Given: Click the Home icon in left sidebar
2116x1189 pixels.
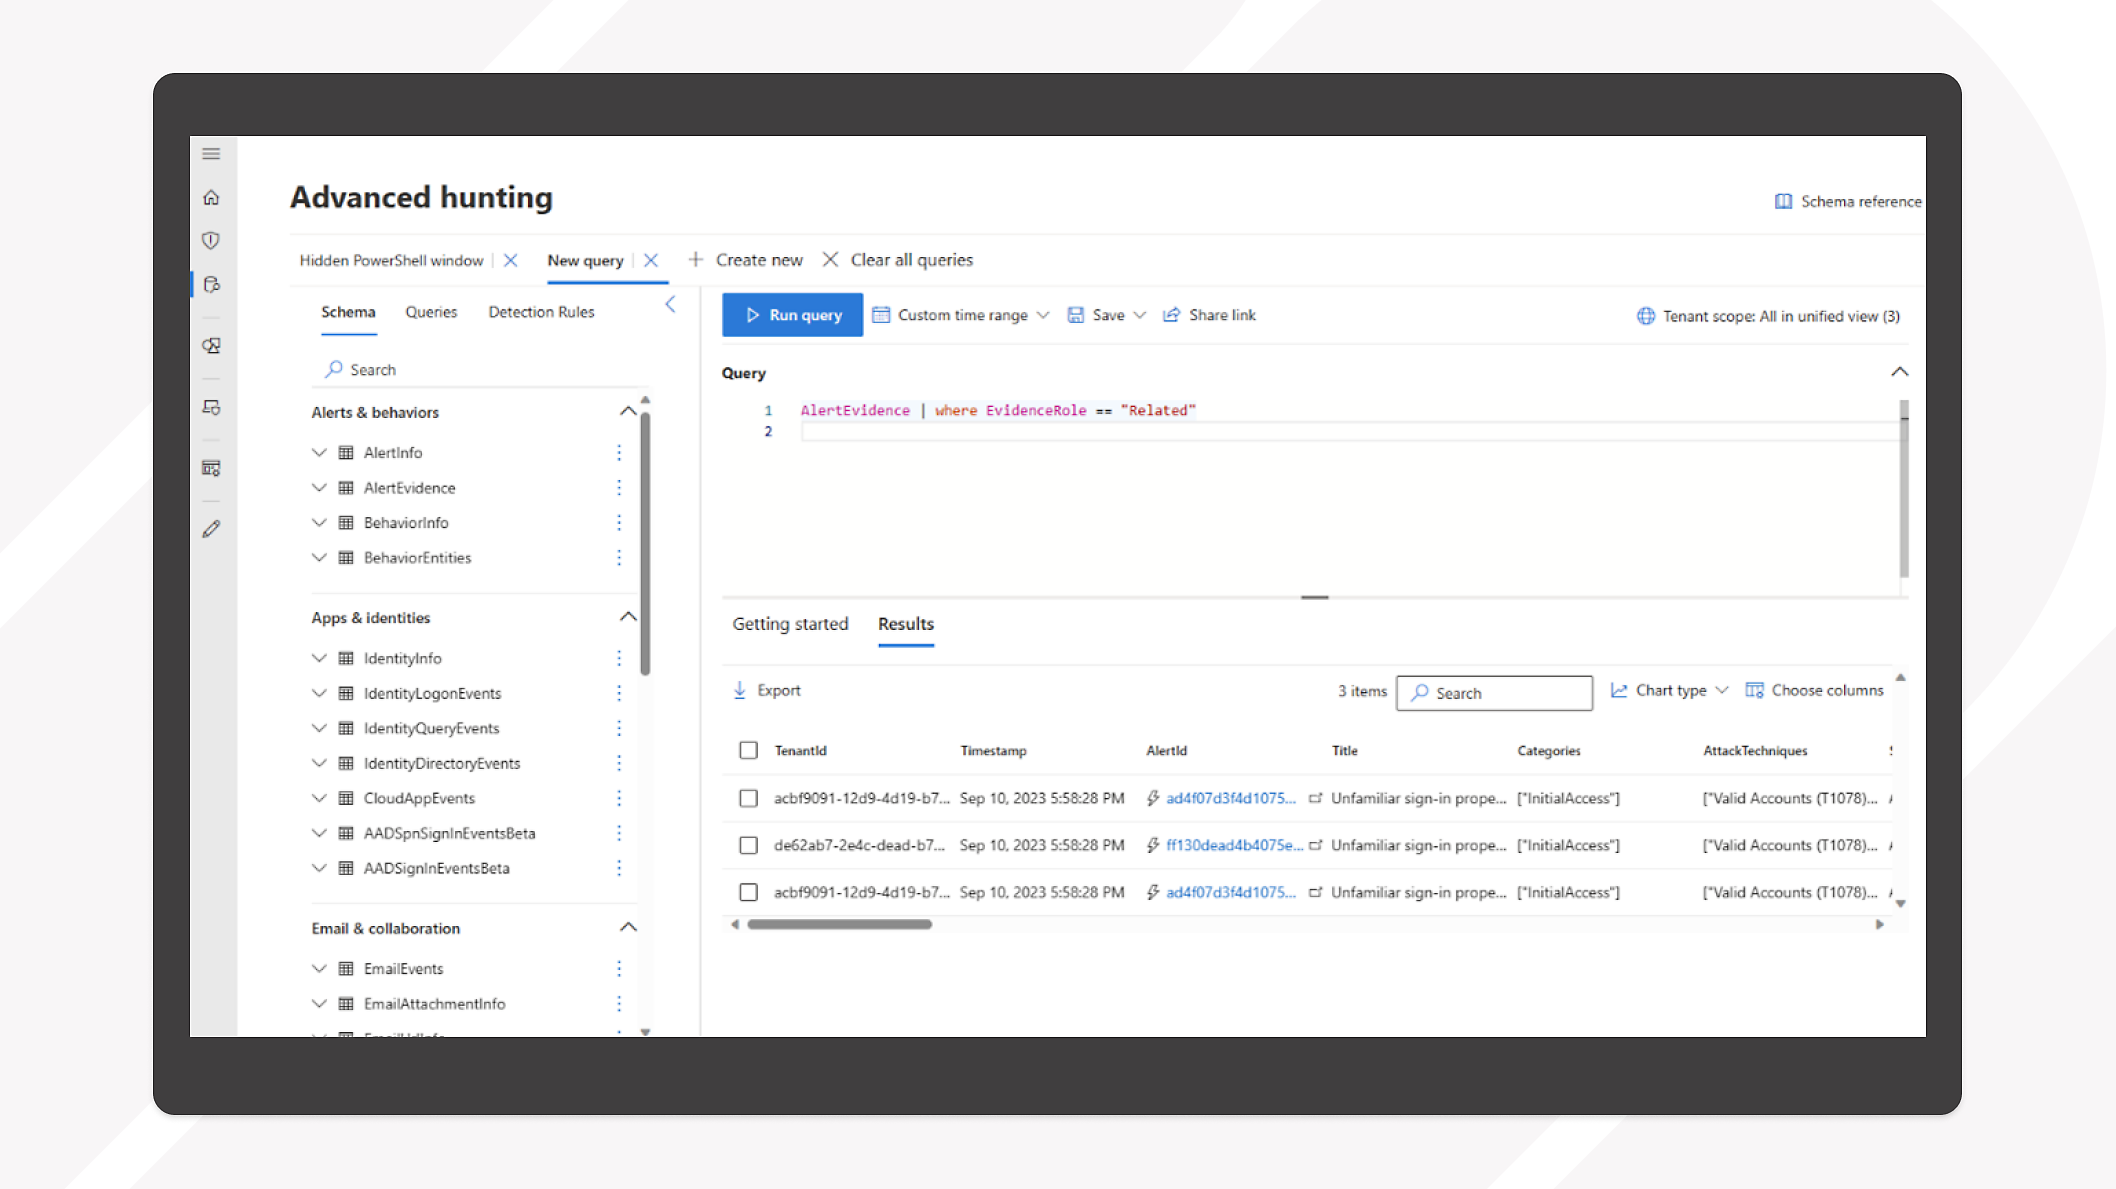Looking at the screenshot, I should [211, 198].
